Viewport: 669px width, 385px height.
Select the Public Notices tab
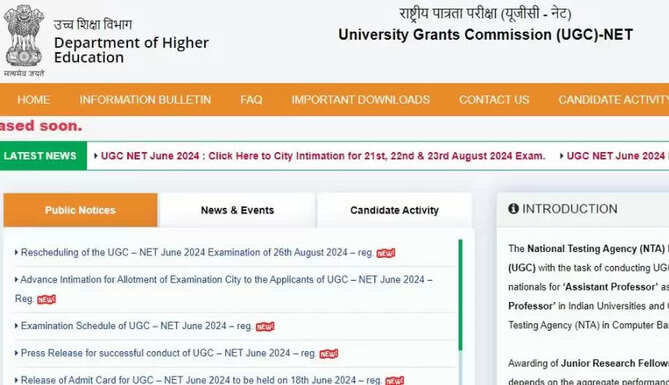click(80, 210)
